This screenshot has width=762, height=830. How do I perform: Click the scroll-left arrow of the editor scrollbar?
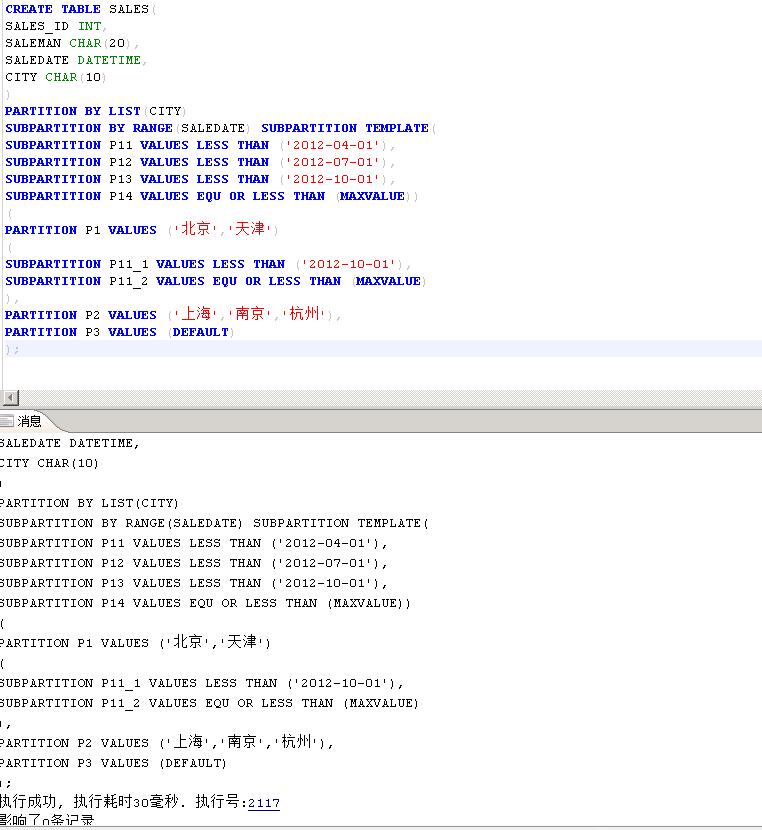point(10,398)
